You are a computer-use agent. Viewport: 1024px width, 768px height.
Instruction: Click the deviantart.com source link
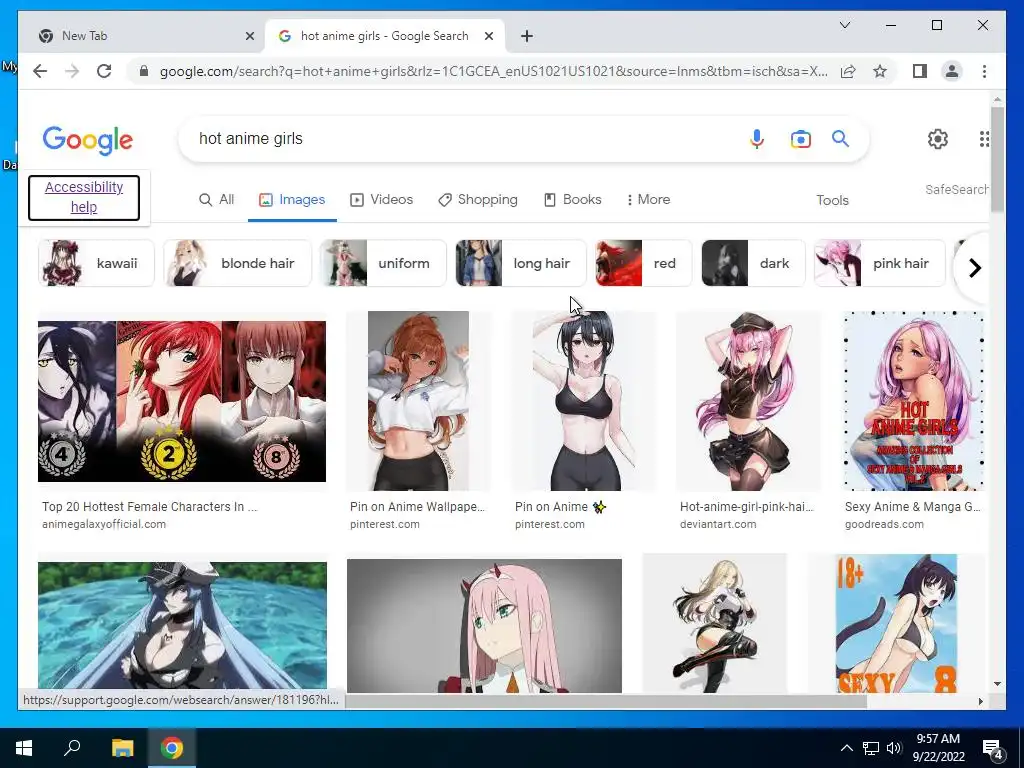[x=718, y=524]
